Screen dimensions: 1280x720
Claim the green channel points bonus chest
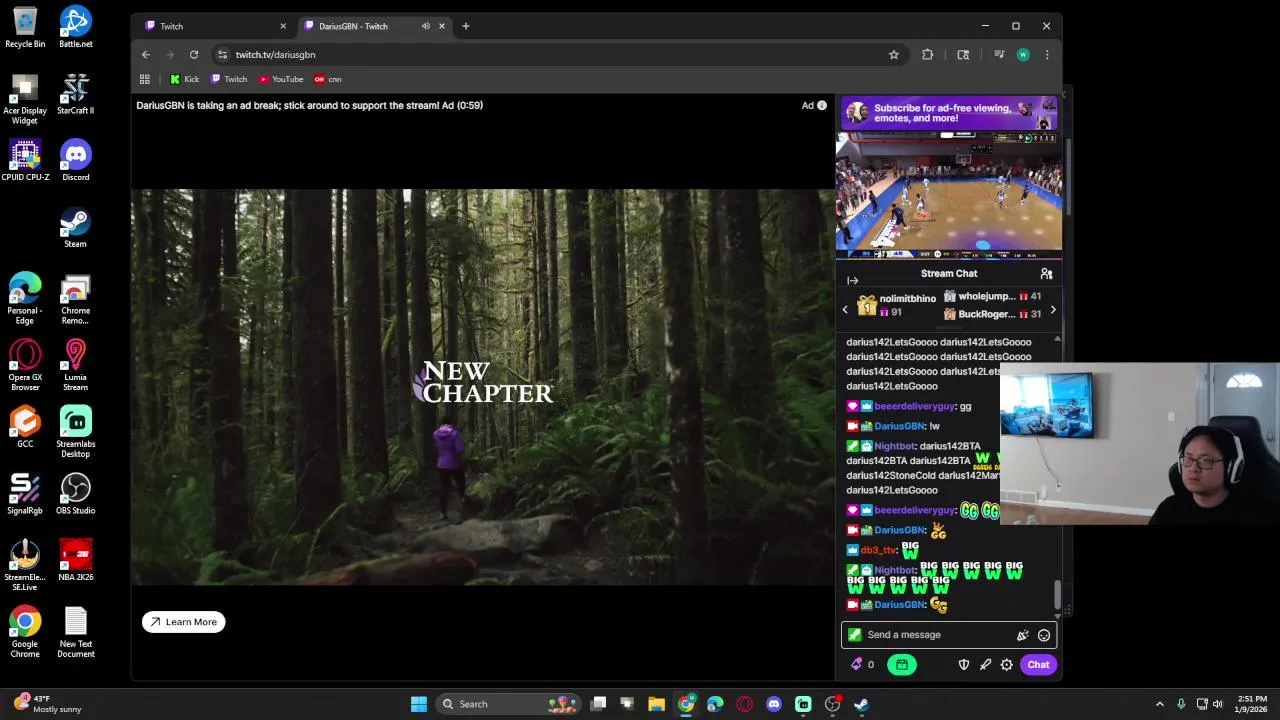pos(902,665)
